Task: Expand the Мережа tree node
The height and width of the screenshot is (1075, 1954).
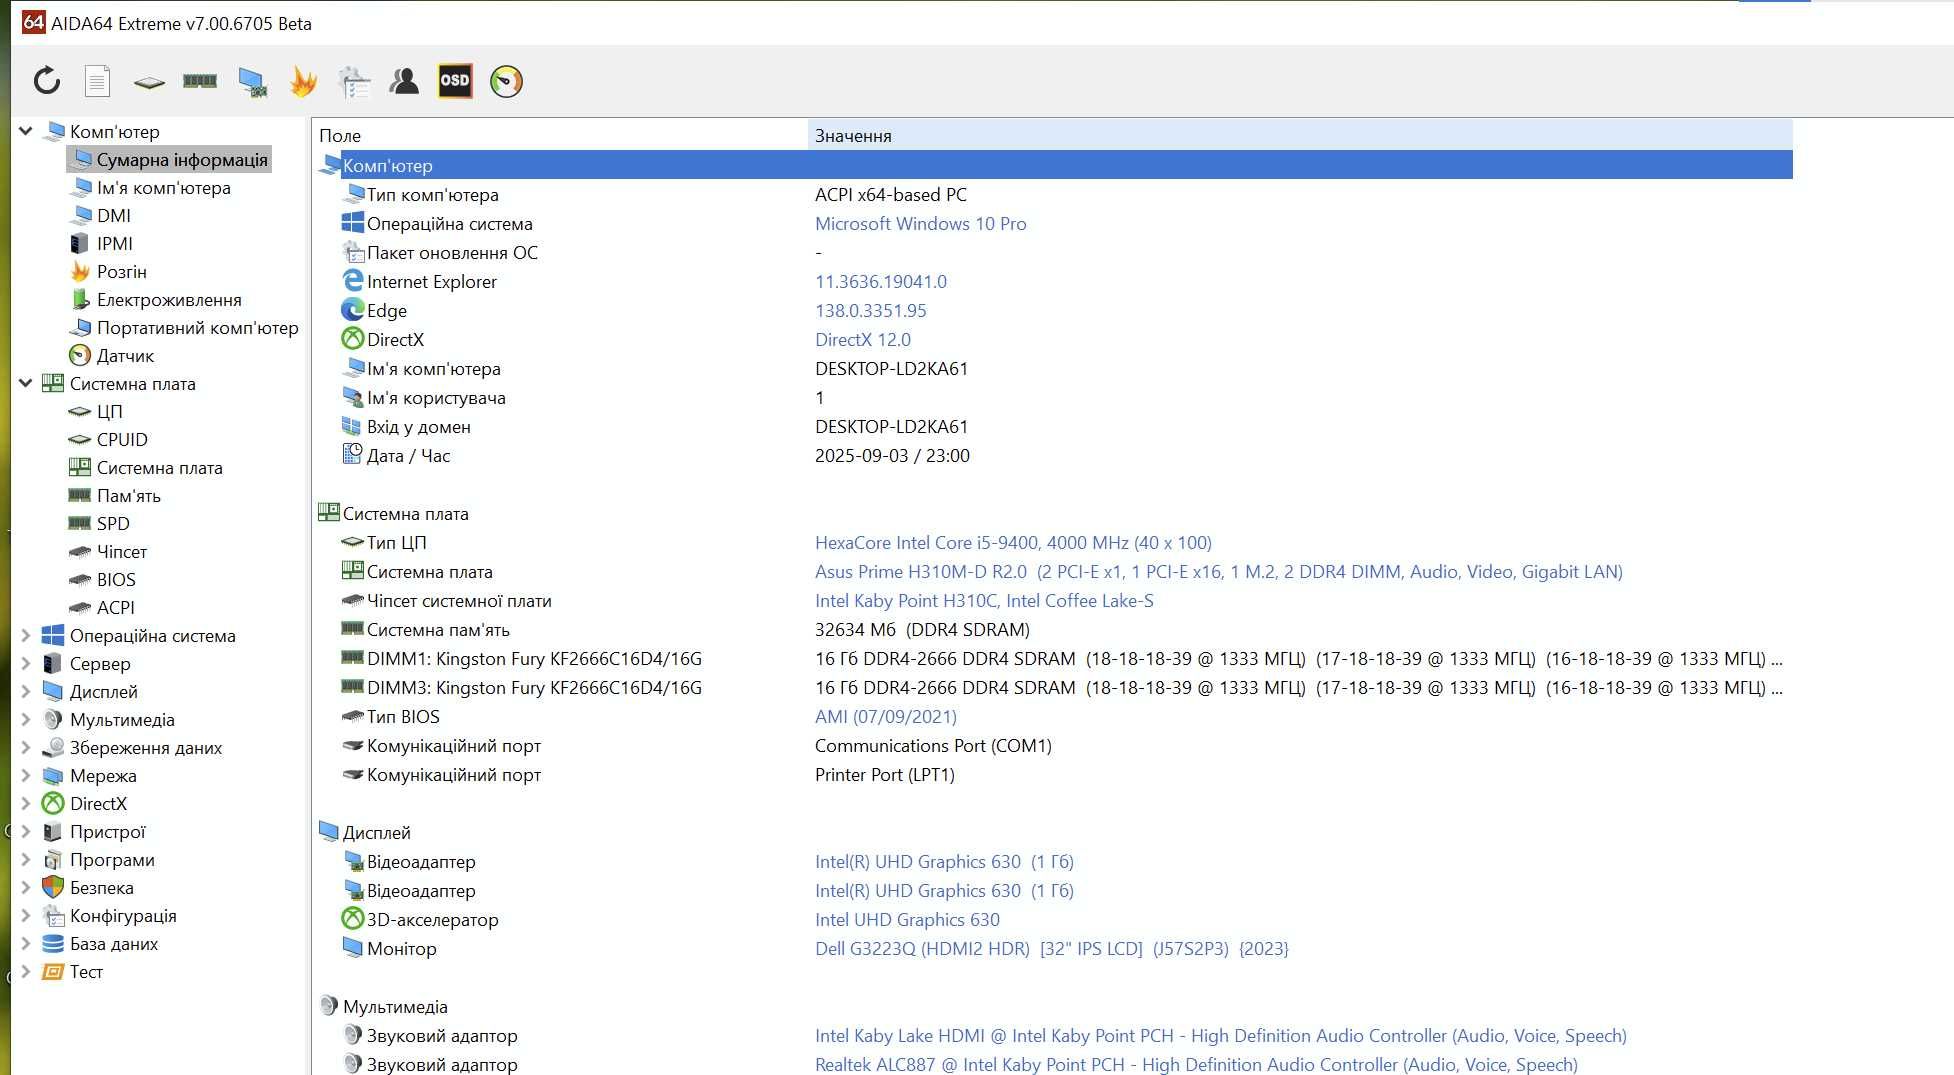Action: (x=26, y=775)
